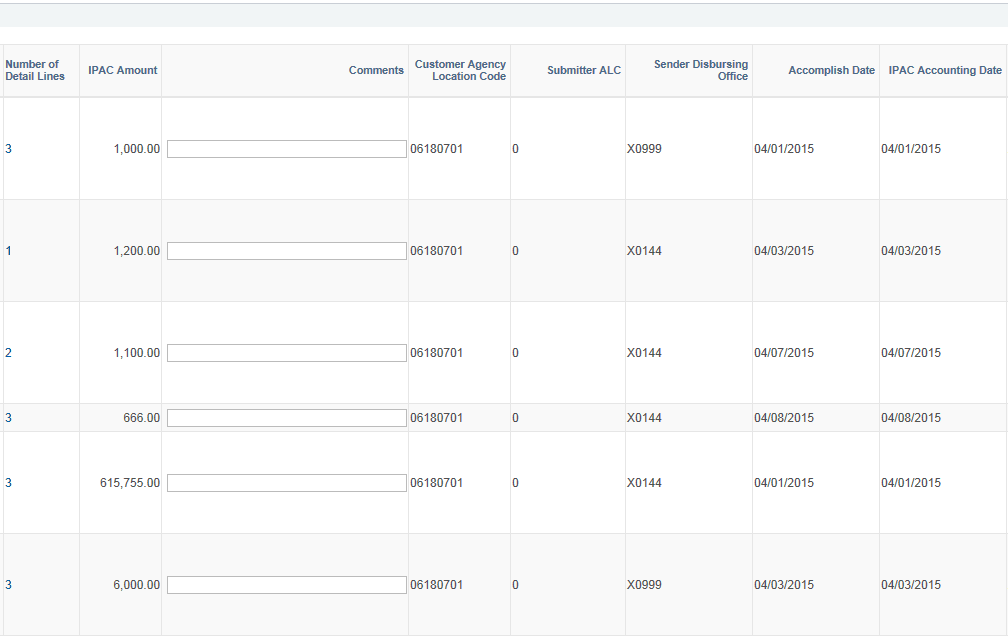
Task: Open detail lines for the 1,000.00 IPAC entry
Action: coord(8,148)
